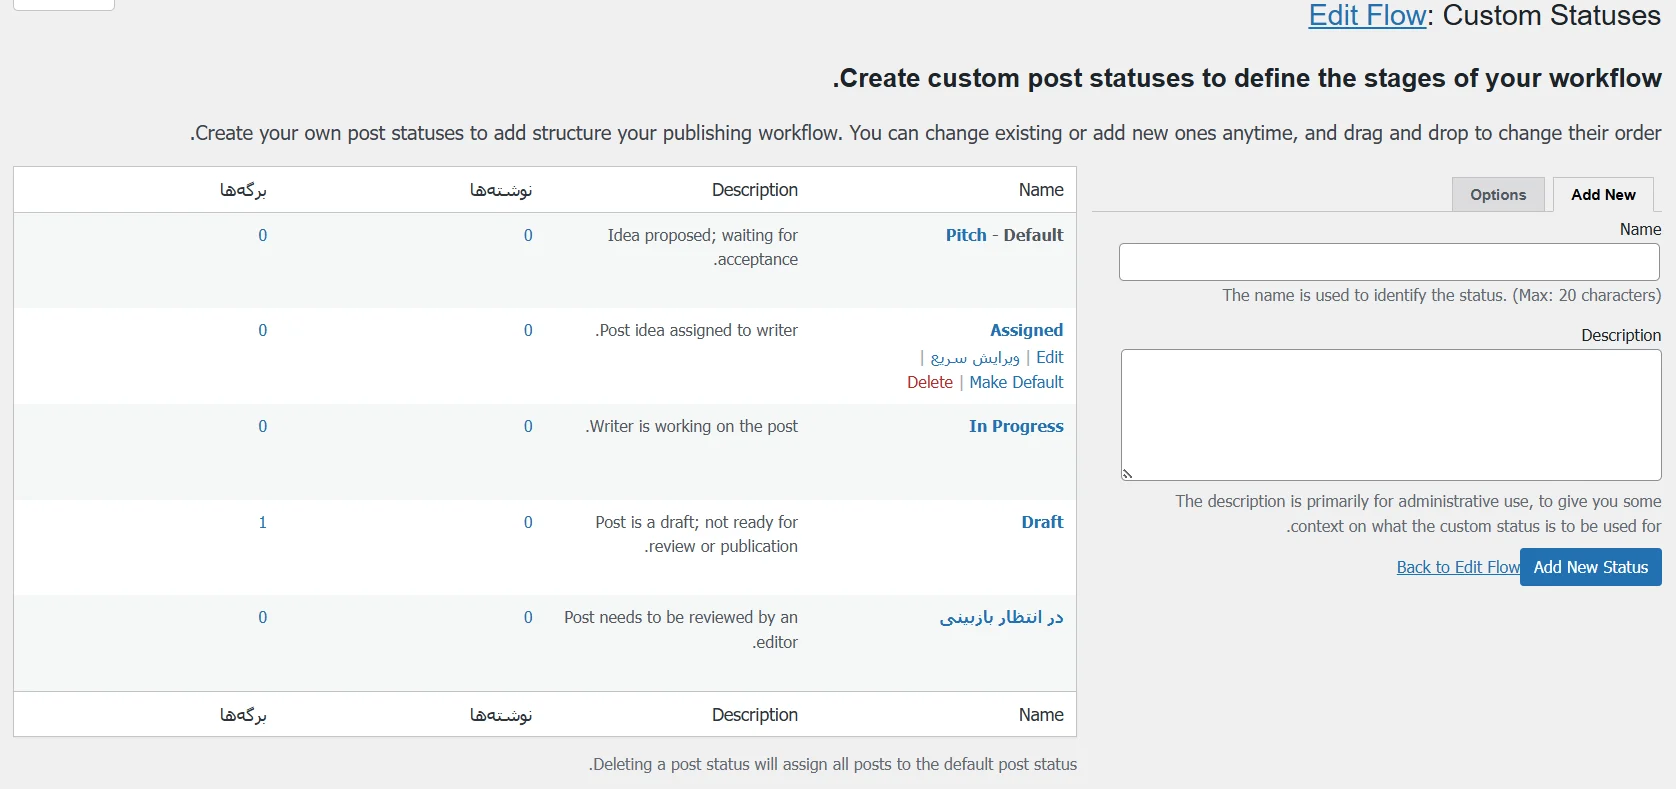The height and width of the screenshot is (789, 1676).
Task: Click the status Name input field
Action: point(1388,262)
